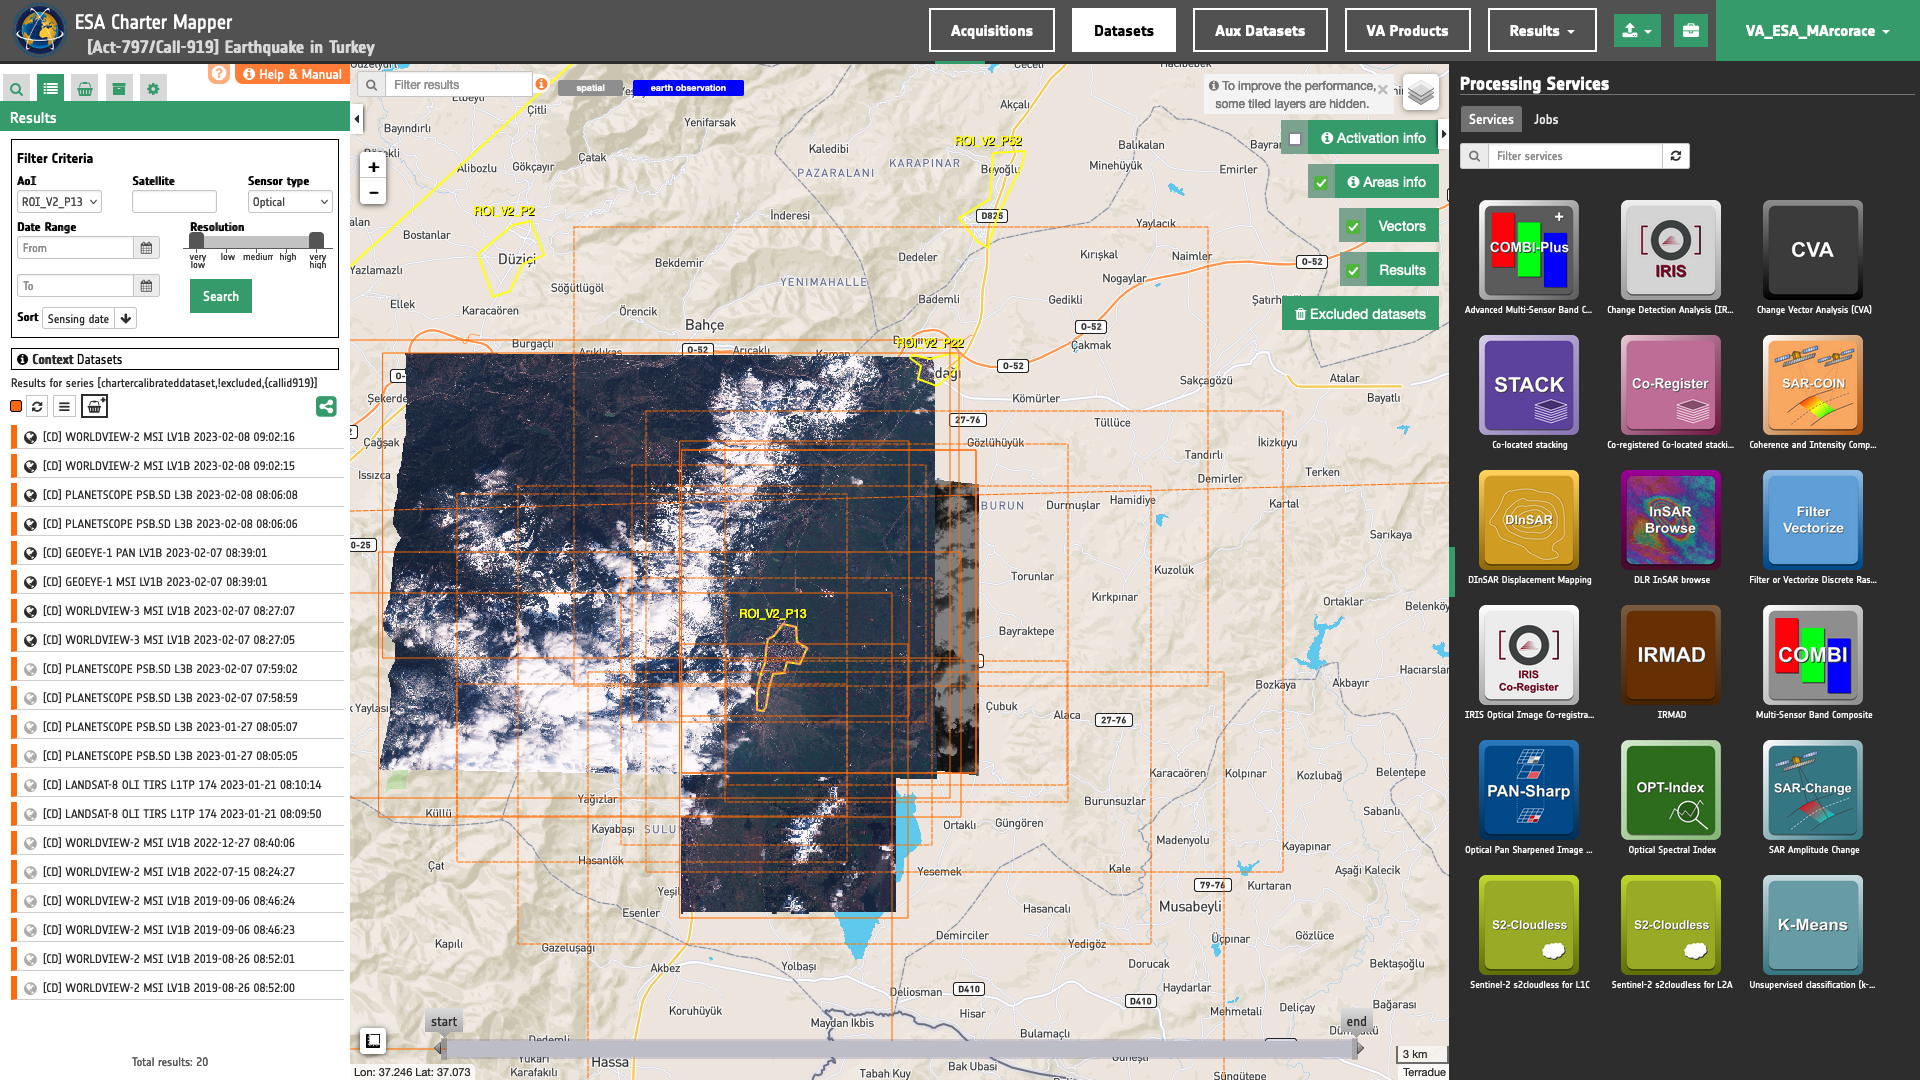Select the STACK co-located stacking service
This screenshot has height=1080, width=1920.
[1529, 385]
